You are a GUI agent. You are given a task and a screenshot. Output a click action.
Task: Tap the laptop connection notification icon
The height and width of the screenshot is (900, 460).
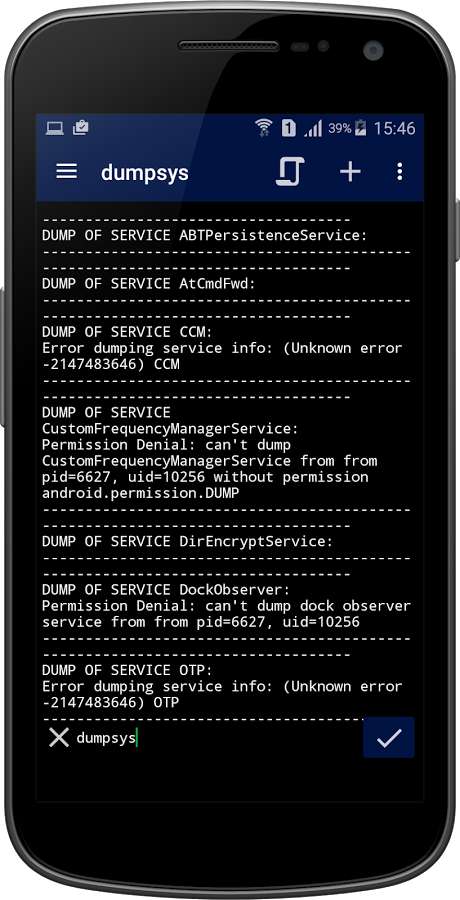55,128
